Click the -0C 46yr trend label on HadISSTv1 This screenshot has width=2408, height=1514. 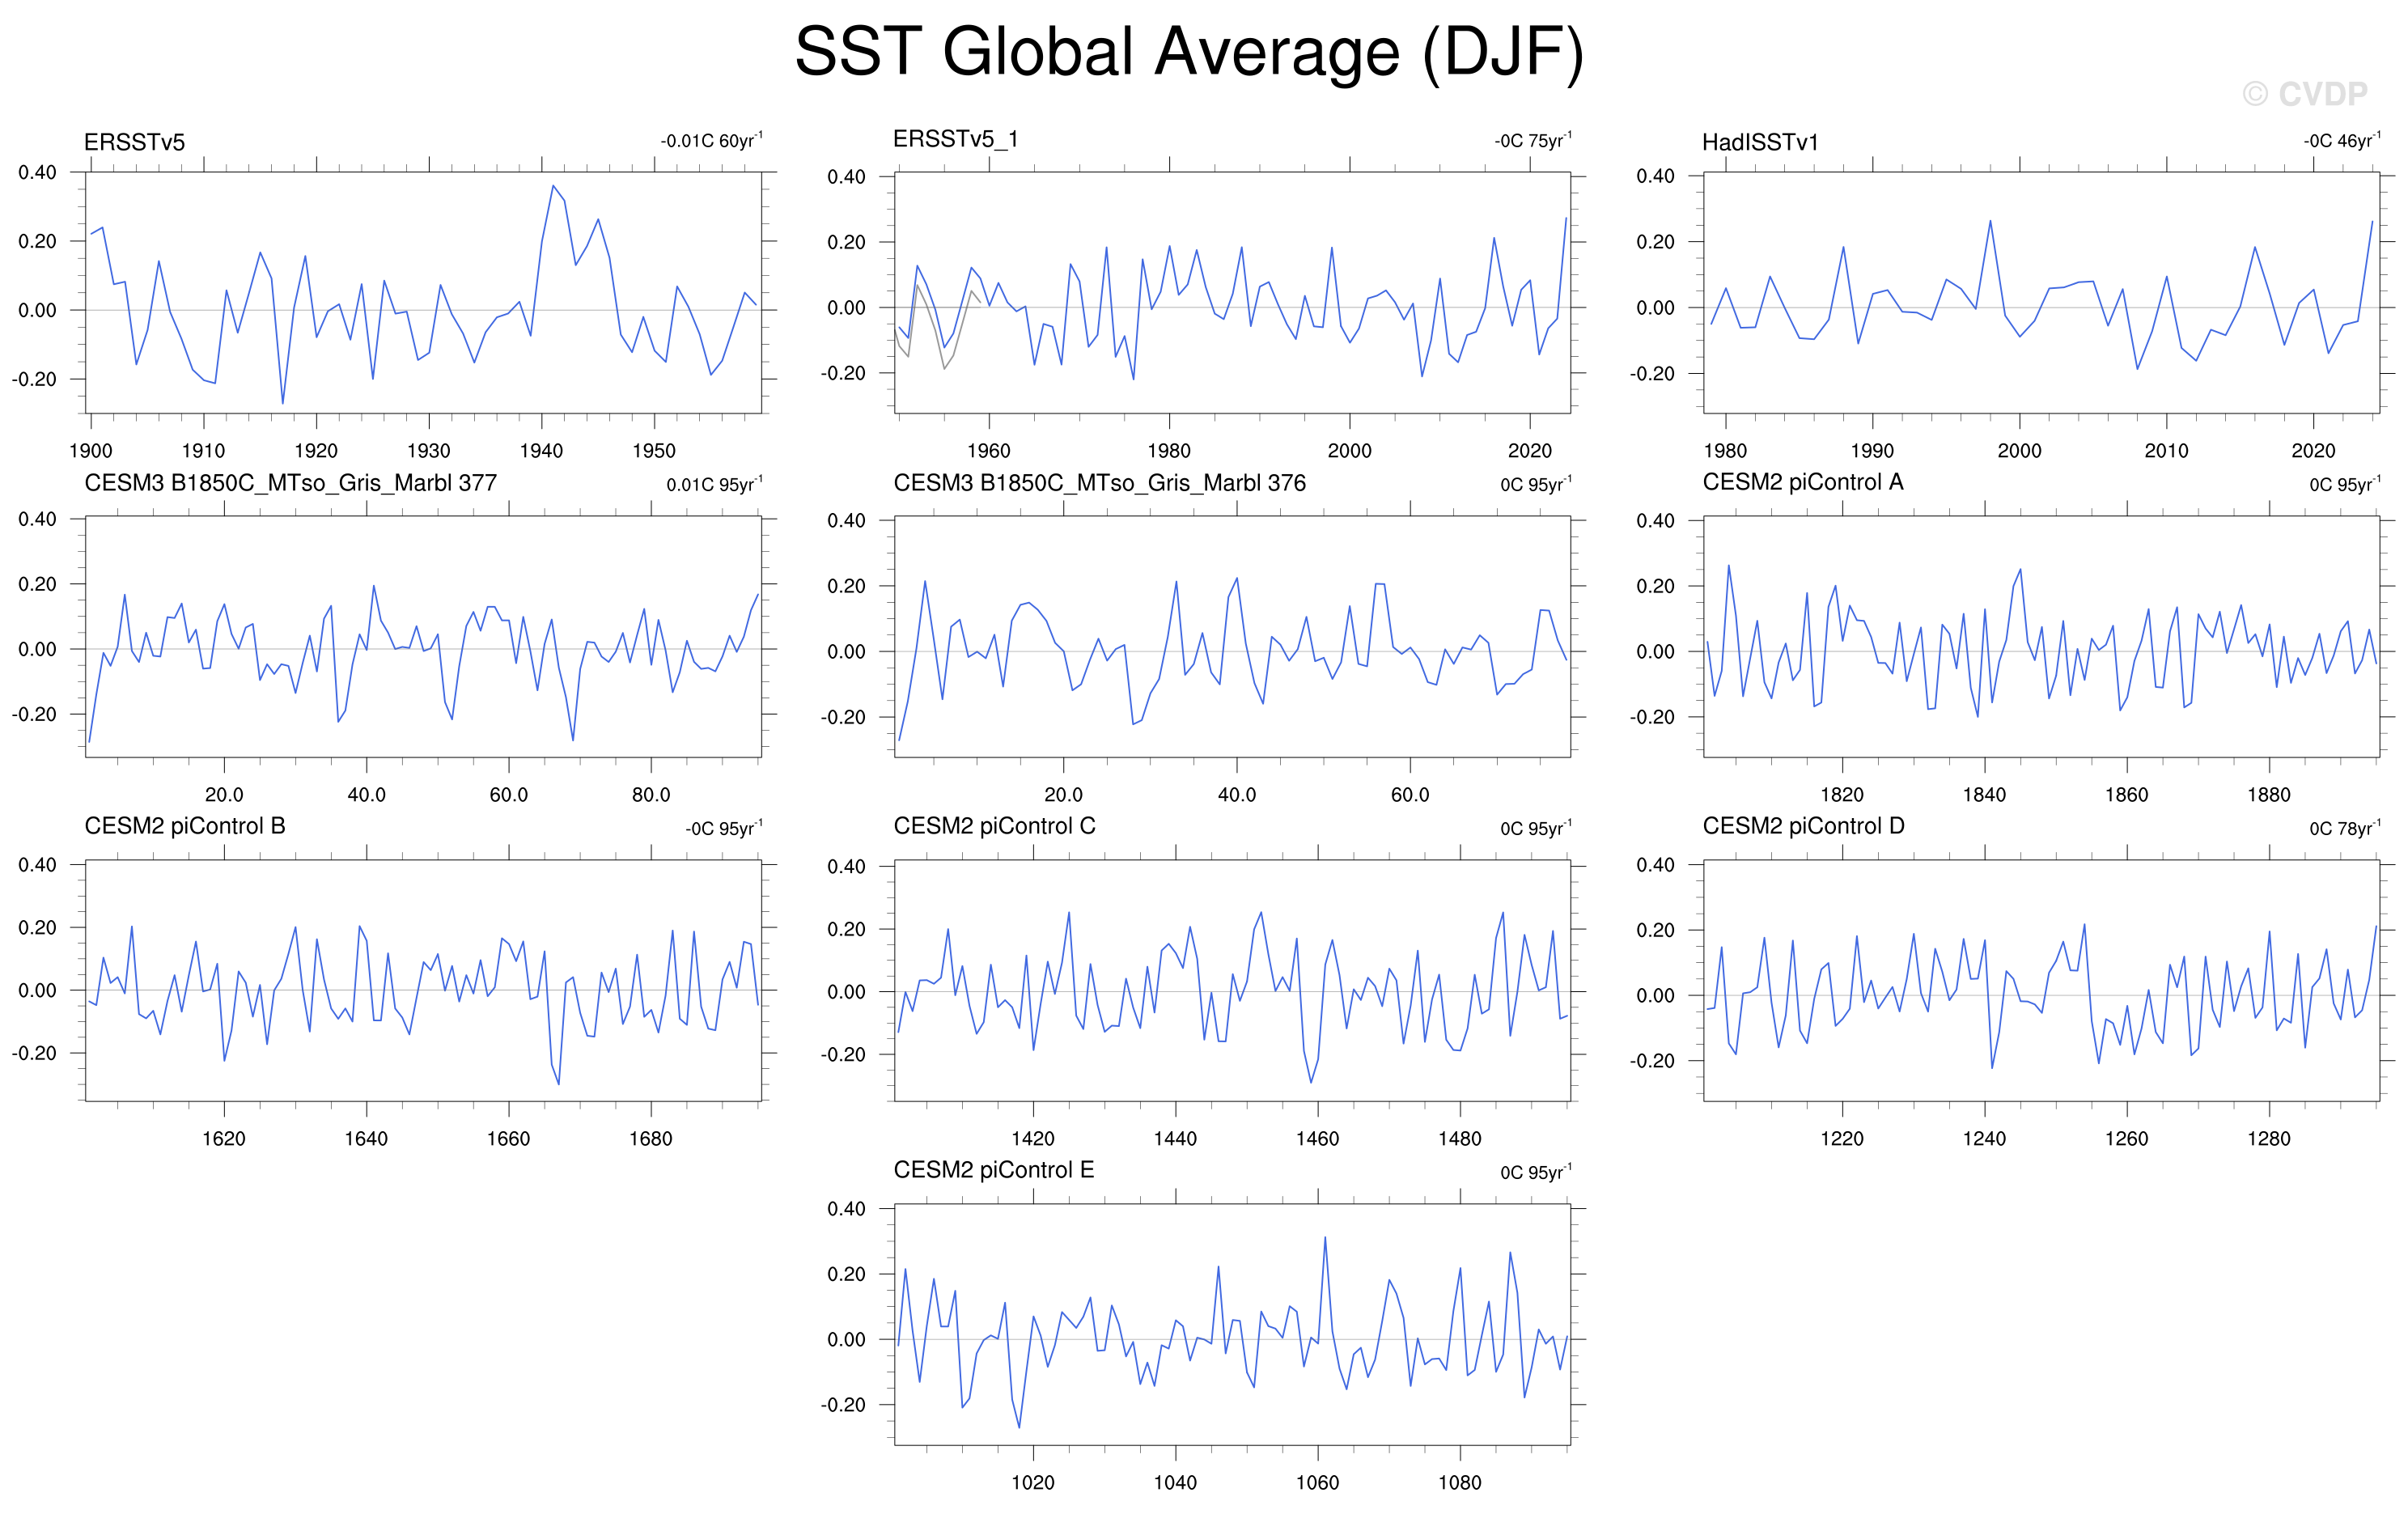tap(2342, 140)
